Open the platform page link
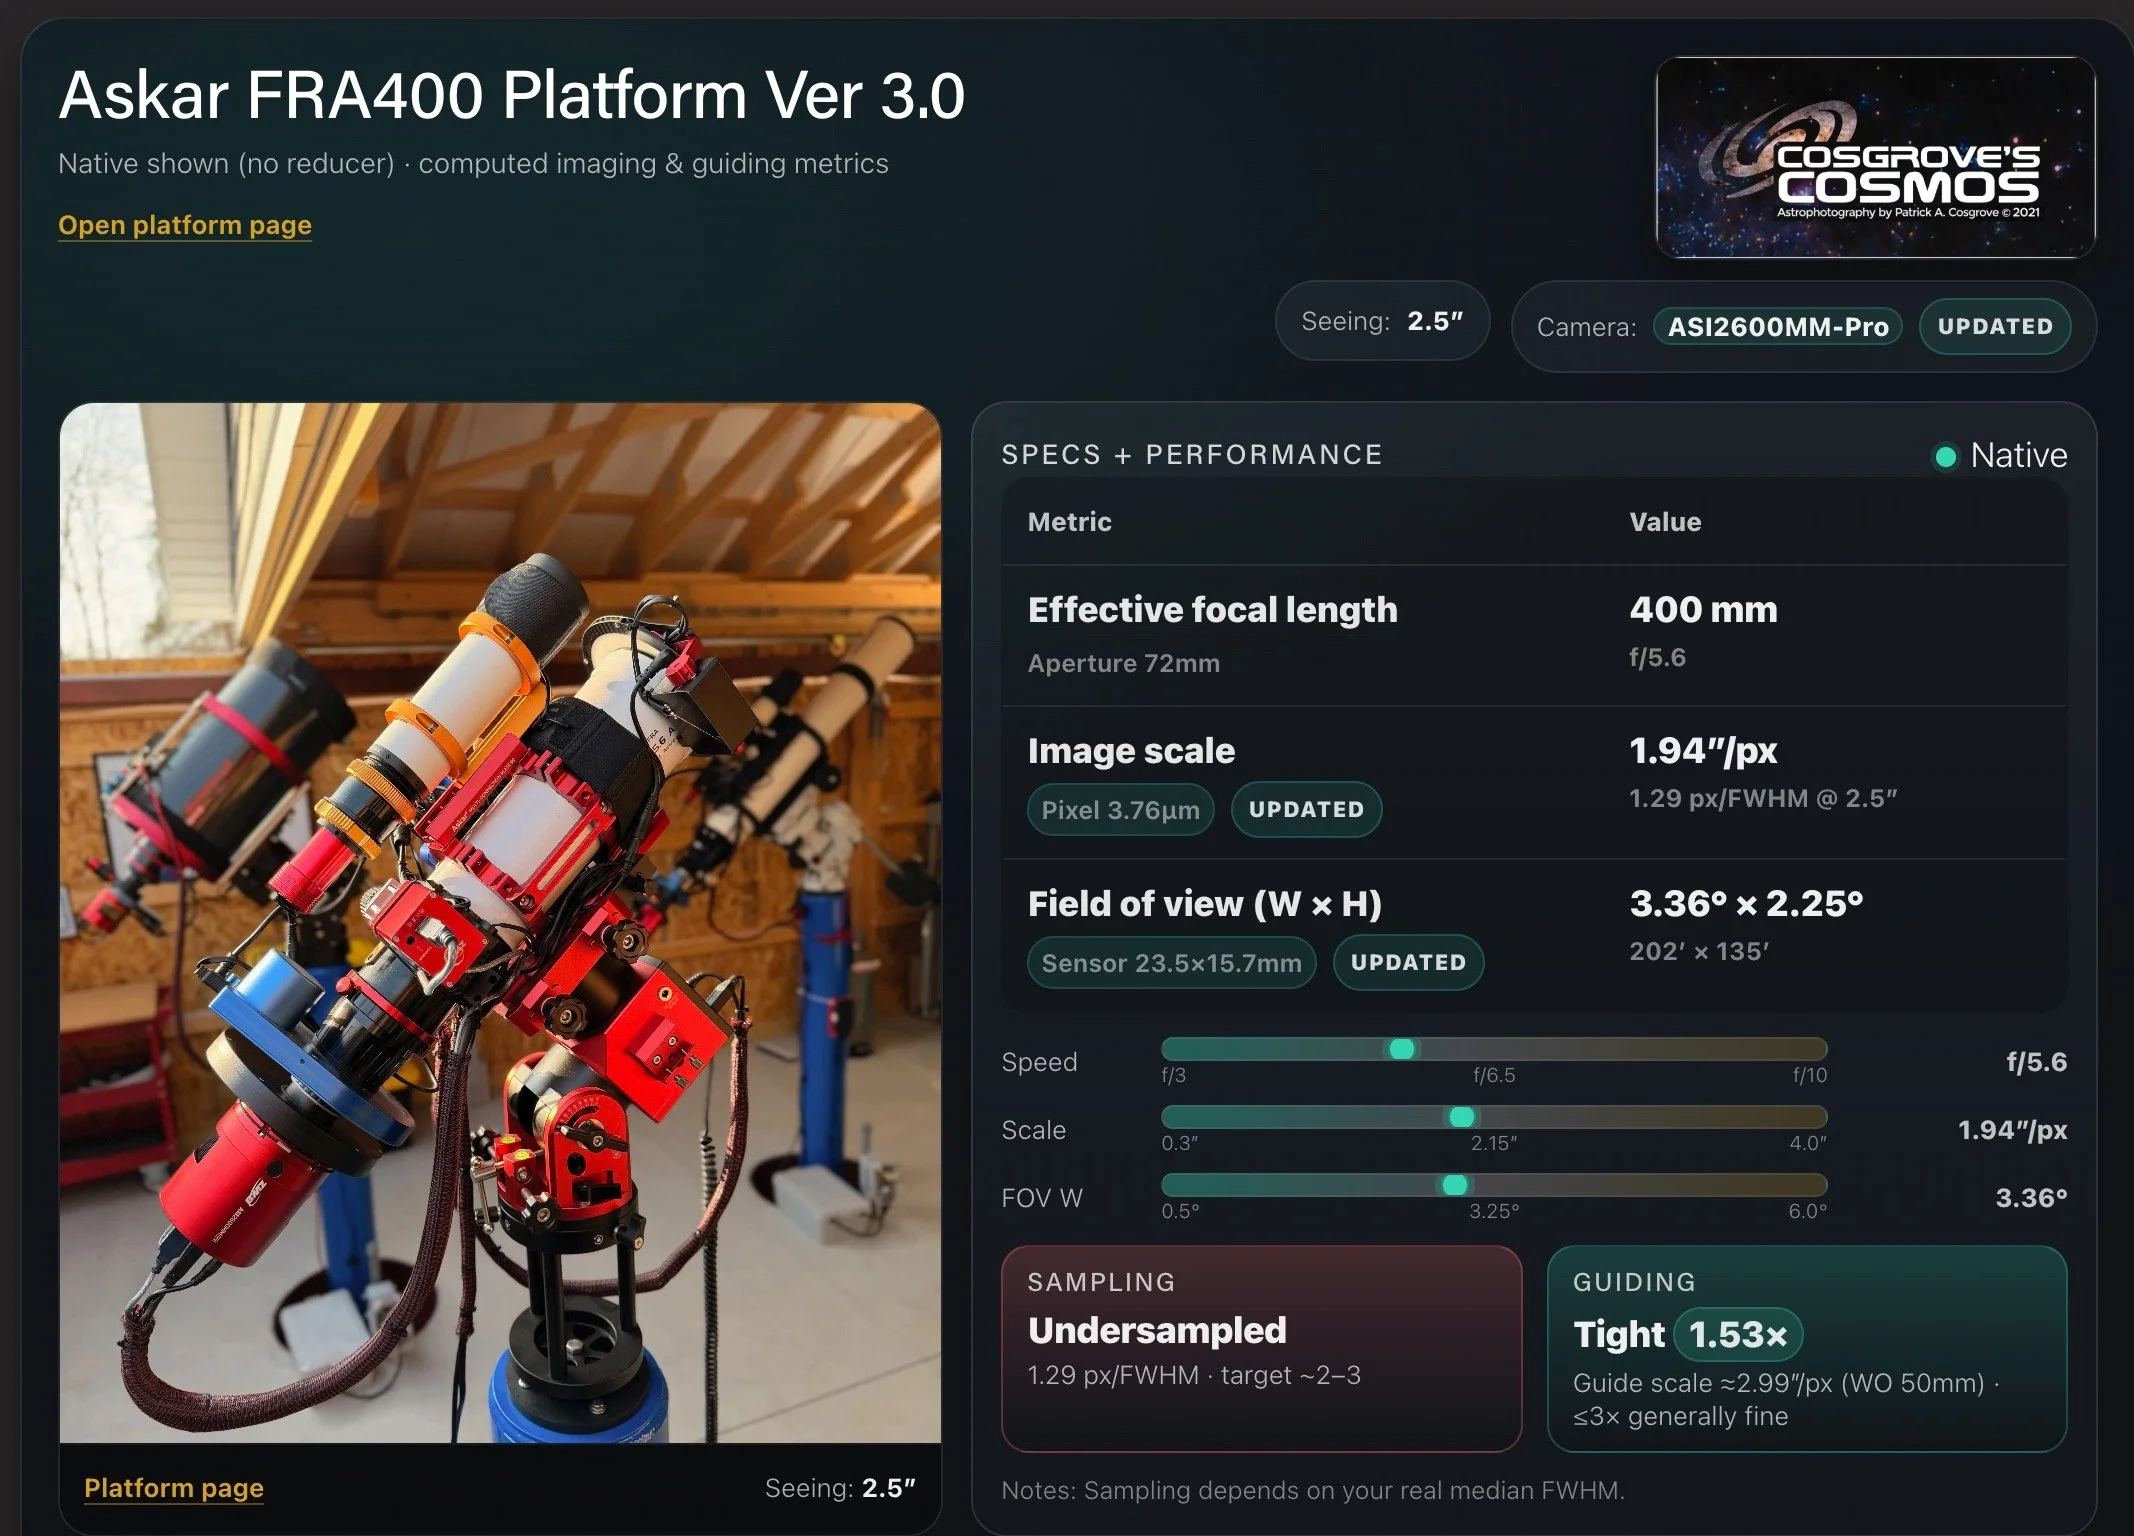Screen dimensions: 2134x1536 point(184,225)
